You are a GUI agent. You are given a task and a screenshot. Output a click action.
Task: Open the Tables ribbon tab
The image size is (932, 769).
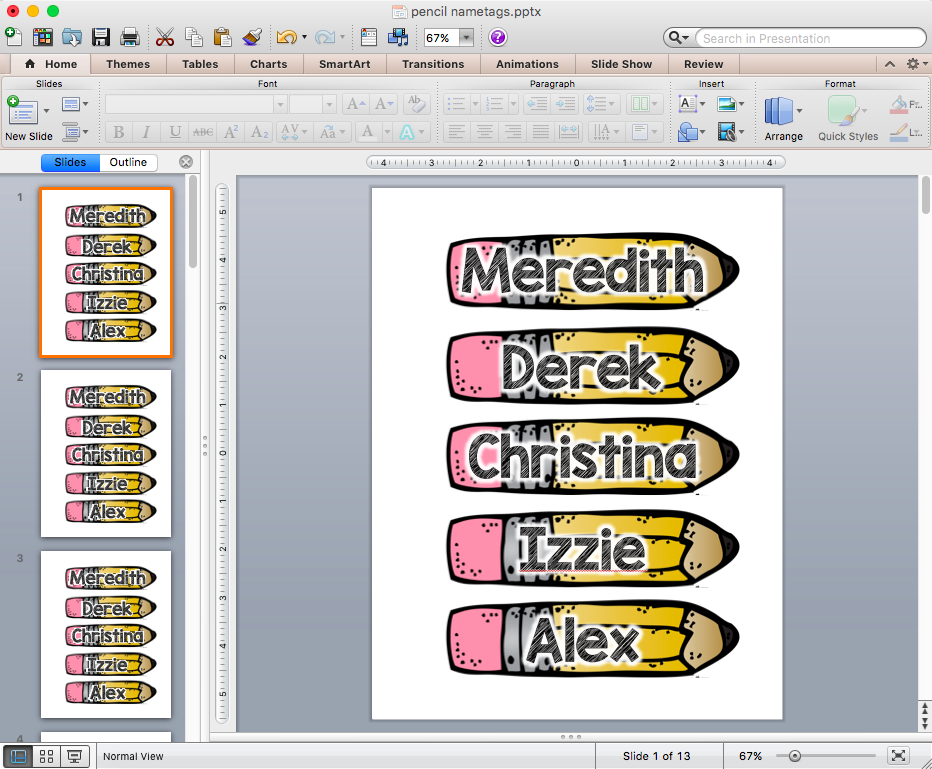pyautogui.click(x=200, y=64)
